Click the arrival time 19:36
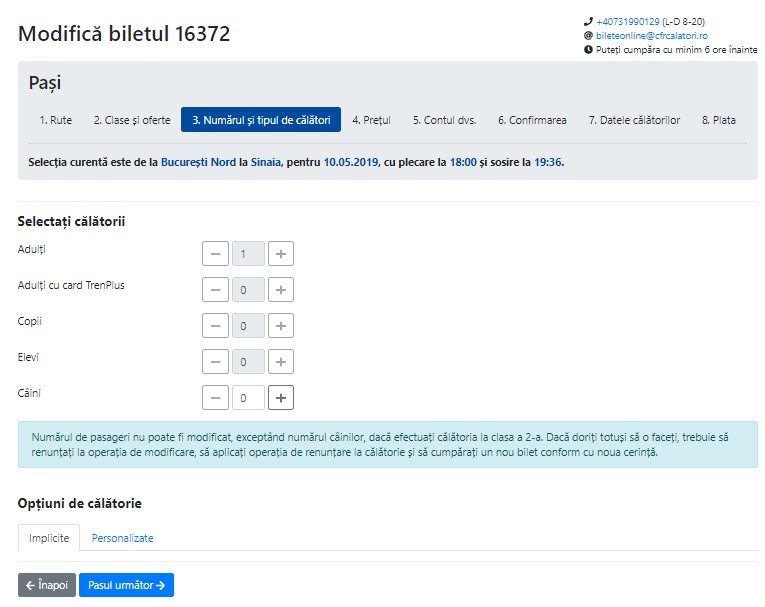This screenshot has width=765, height=607. (x=548, y=162)
